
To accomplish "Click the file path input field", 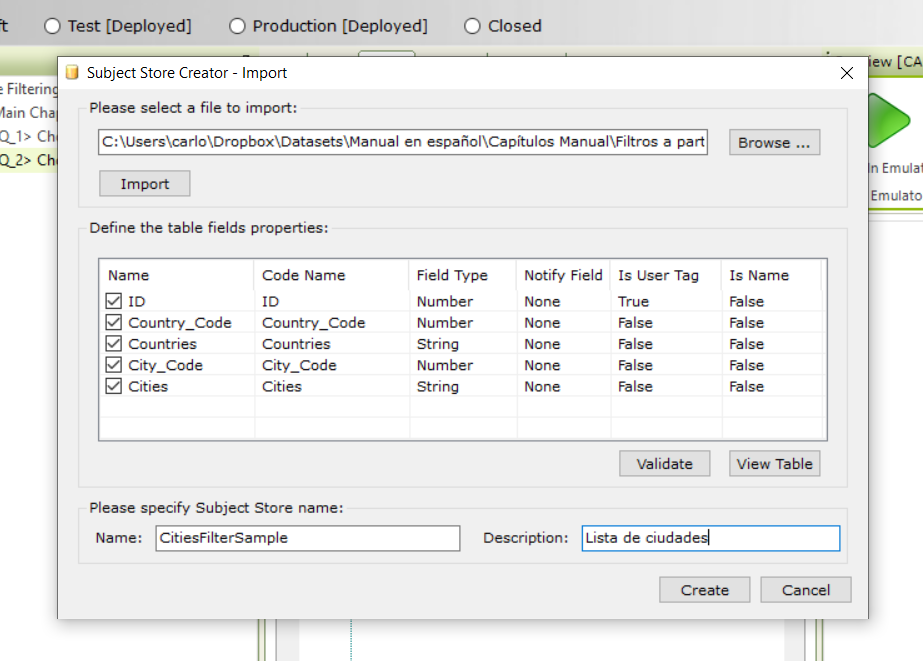I will coord(403,142).
